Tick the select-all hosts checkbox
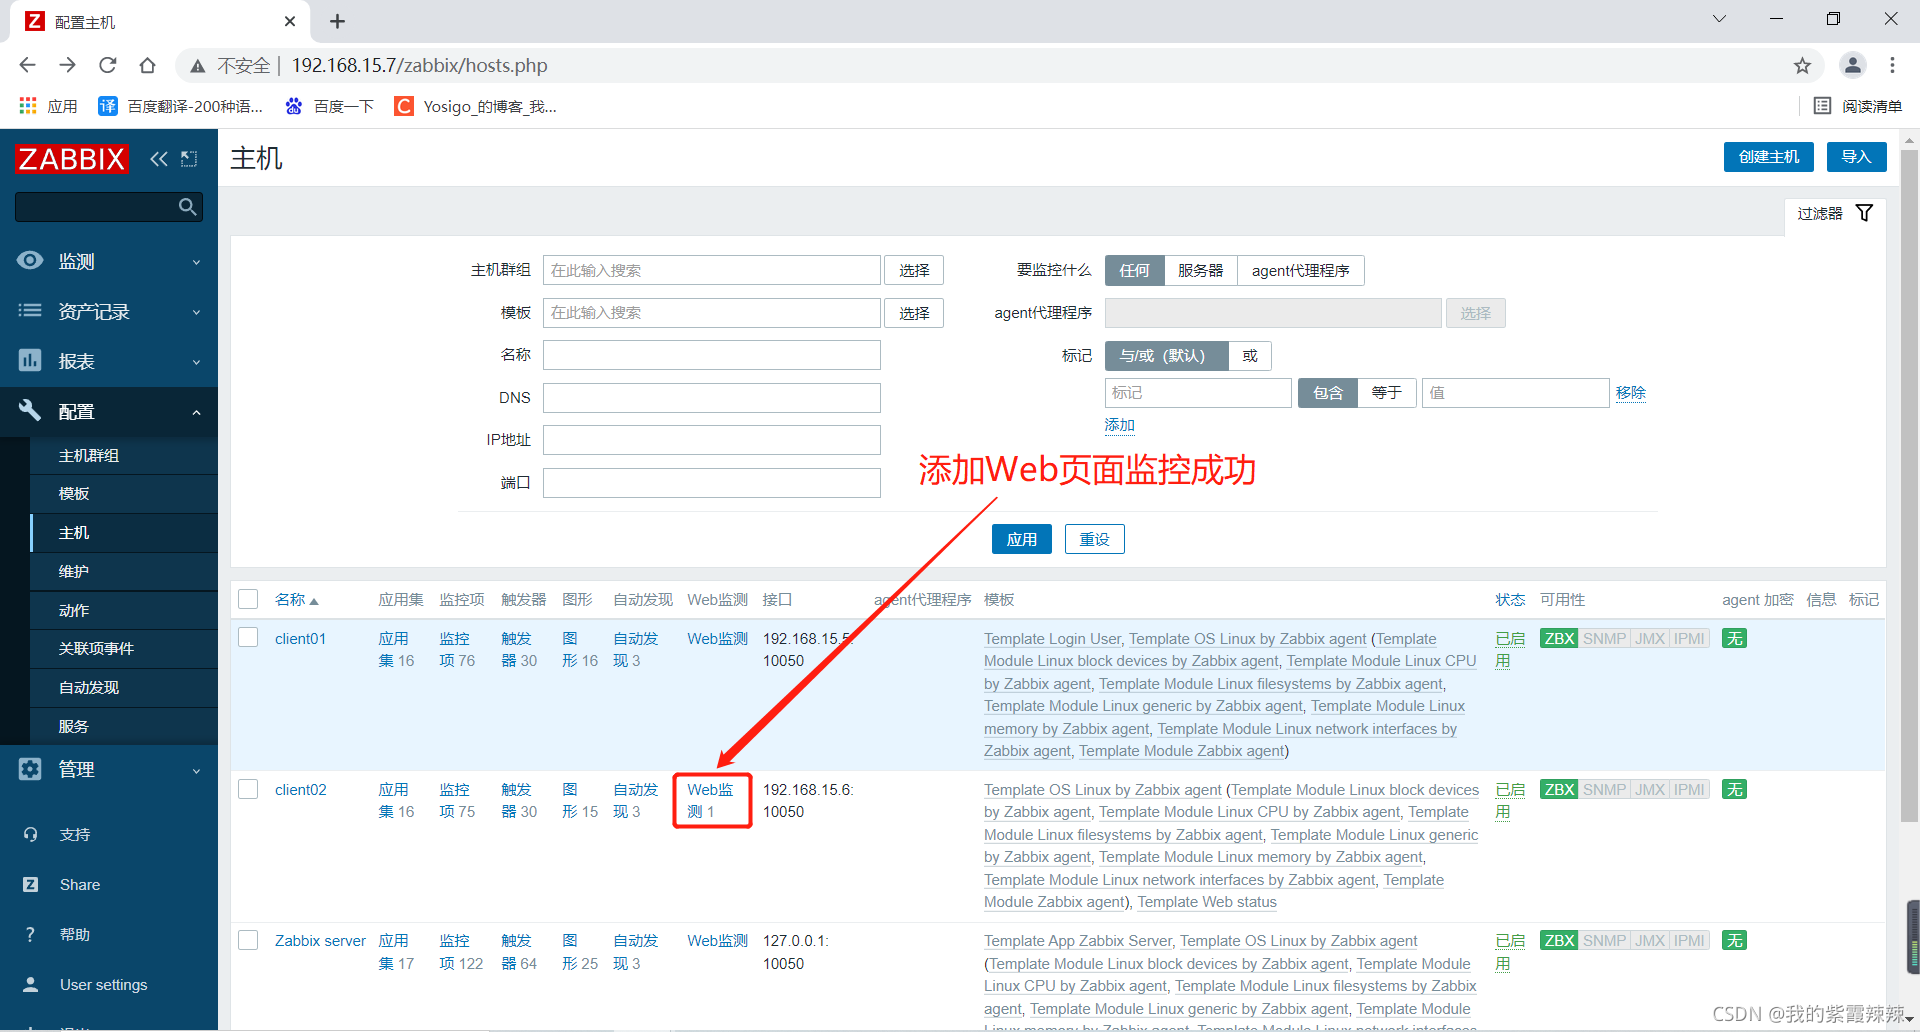Image resolution: width=1920 pixels, height=1032 pixels. pyautogui.click(x=248, y=599)
